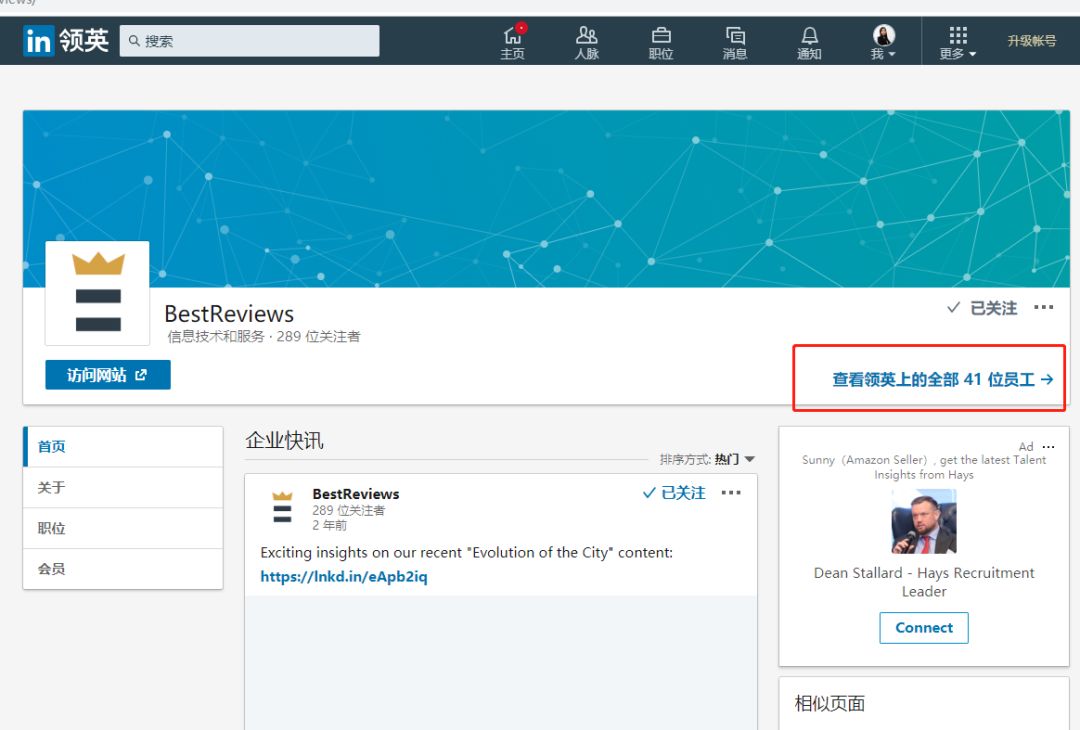Screen dimensions: 1080x730
Task: Open the 人脉 network icon
Action: pos(587,42)
